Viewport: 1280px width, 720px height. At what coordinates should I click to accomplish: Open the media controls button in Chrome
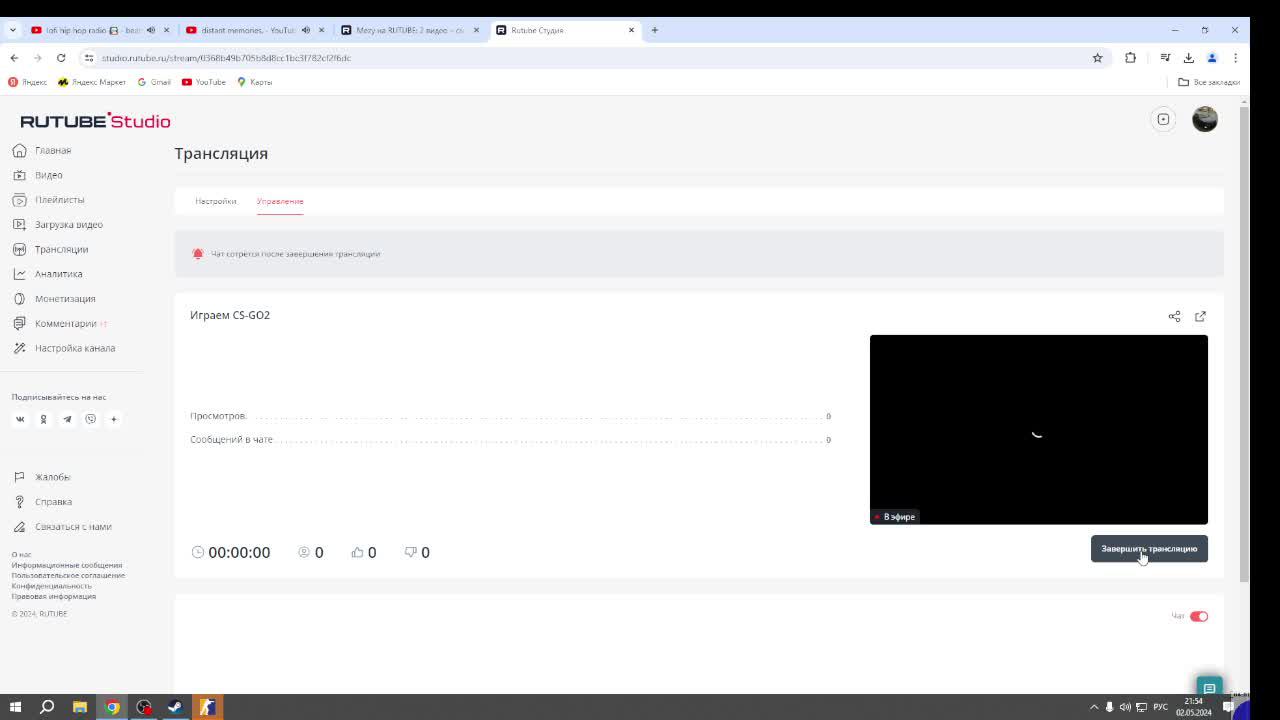(1164, 58)
